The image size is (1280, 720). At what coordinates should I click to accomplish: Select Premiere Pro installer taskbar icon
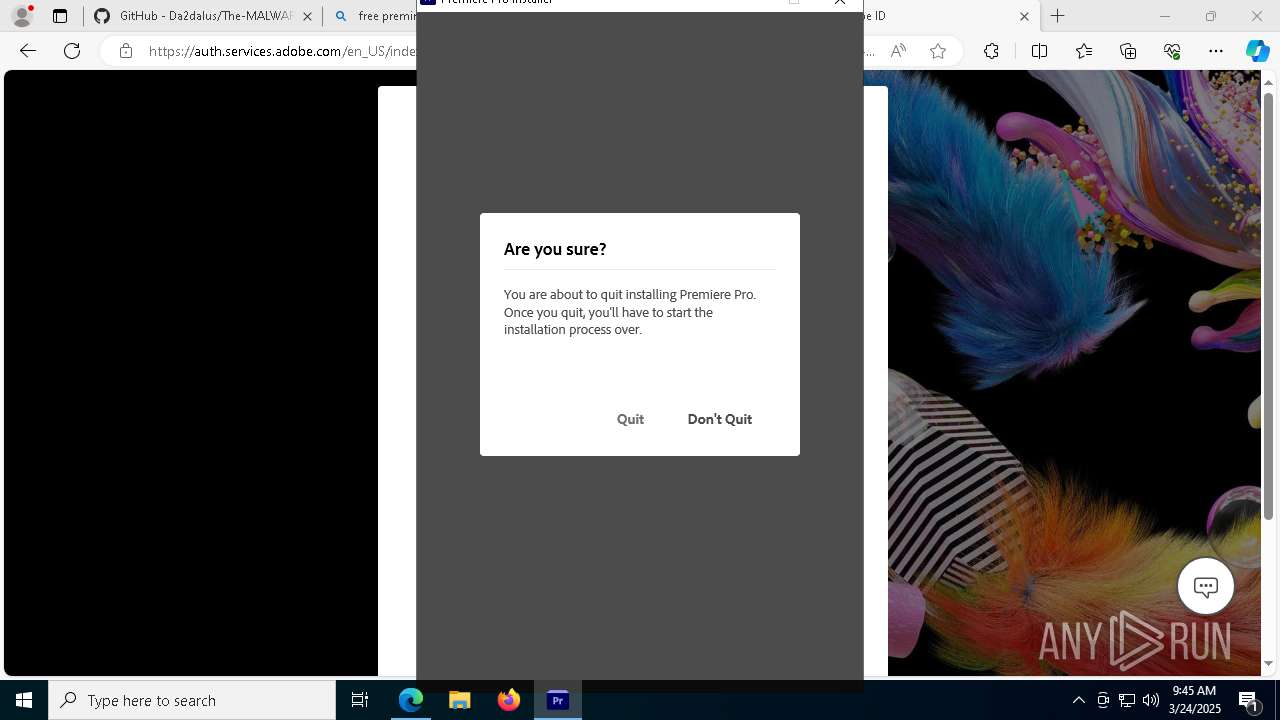pos(558,700)
